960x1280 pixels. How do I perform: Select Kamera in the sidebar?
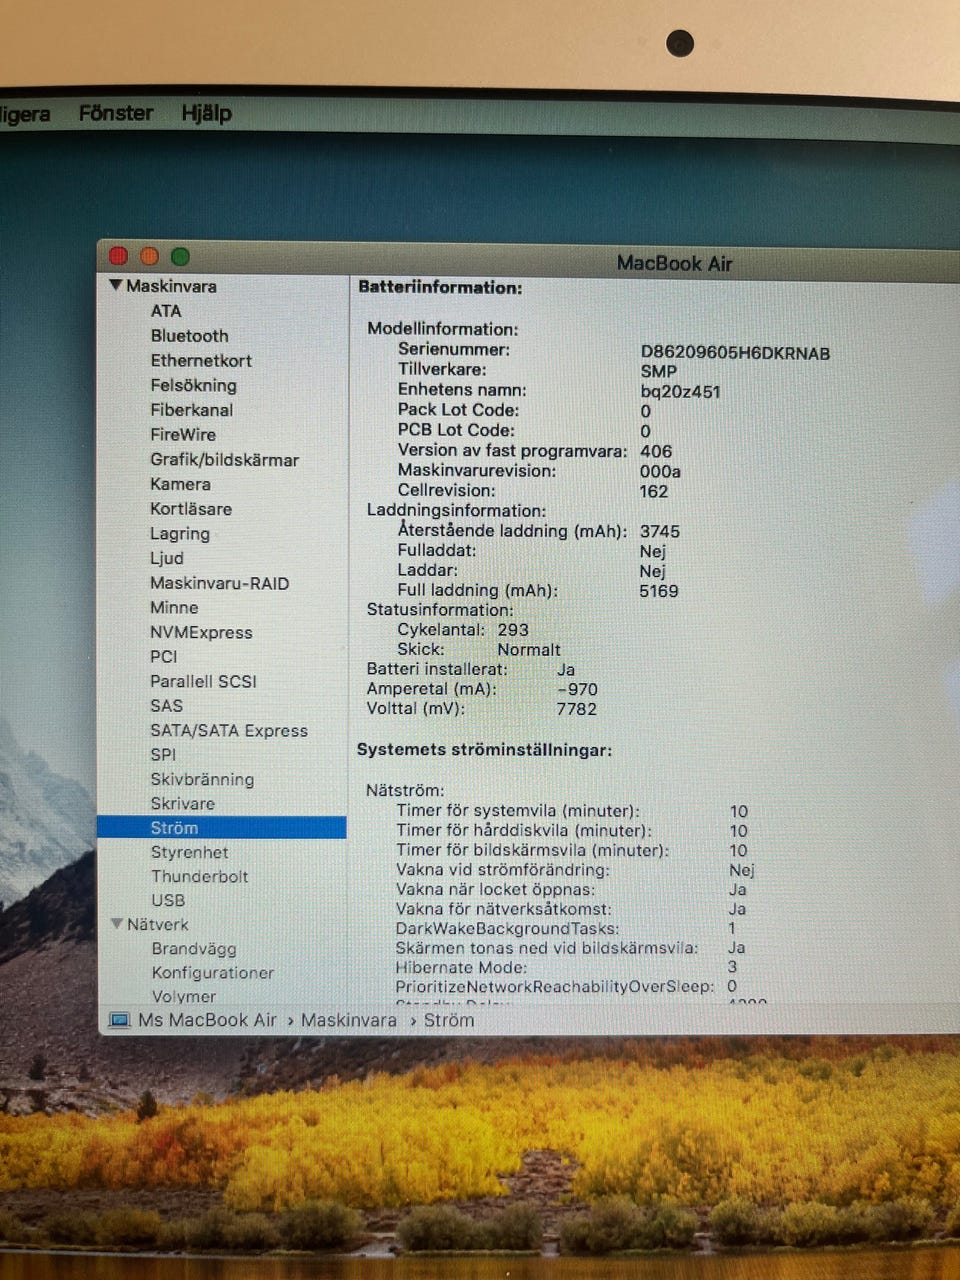tap(181, 484)
